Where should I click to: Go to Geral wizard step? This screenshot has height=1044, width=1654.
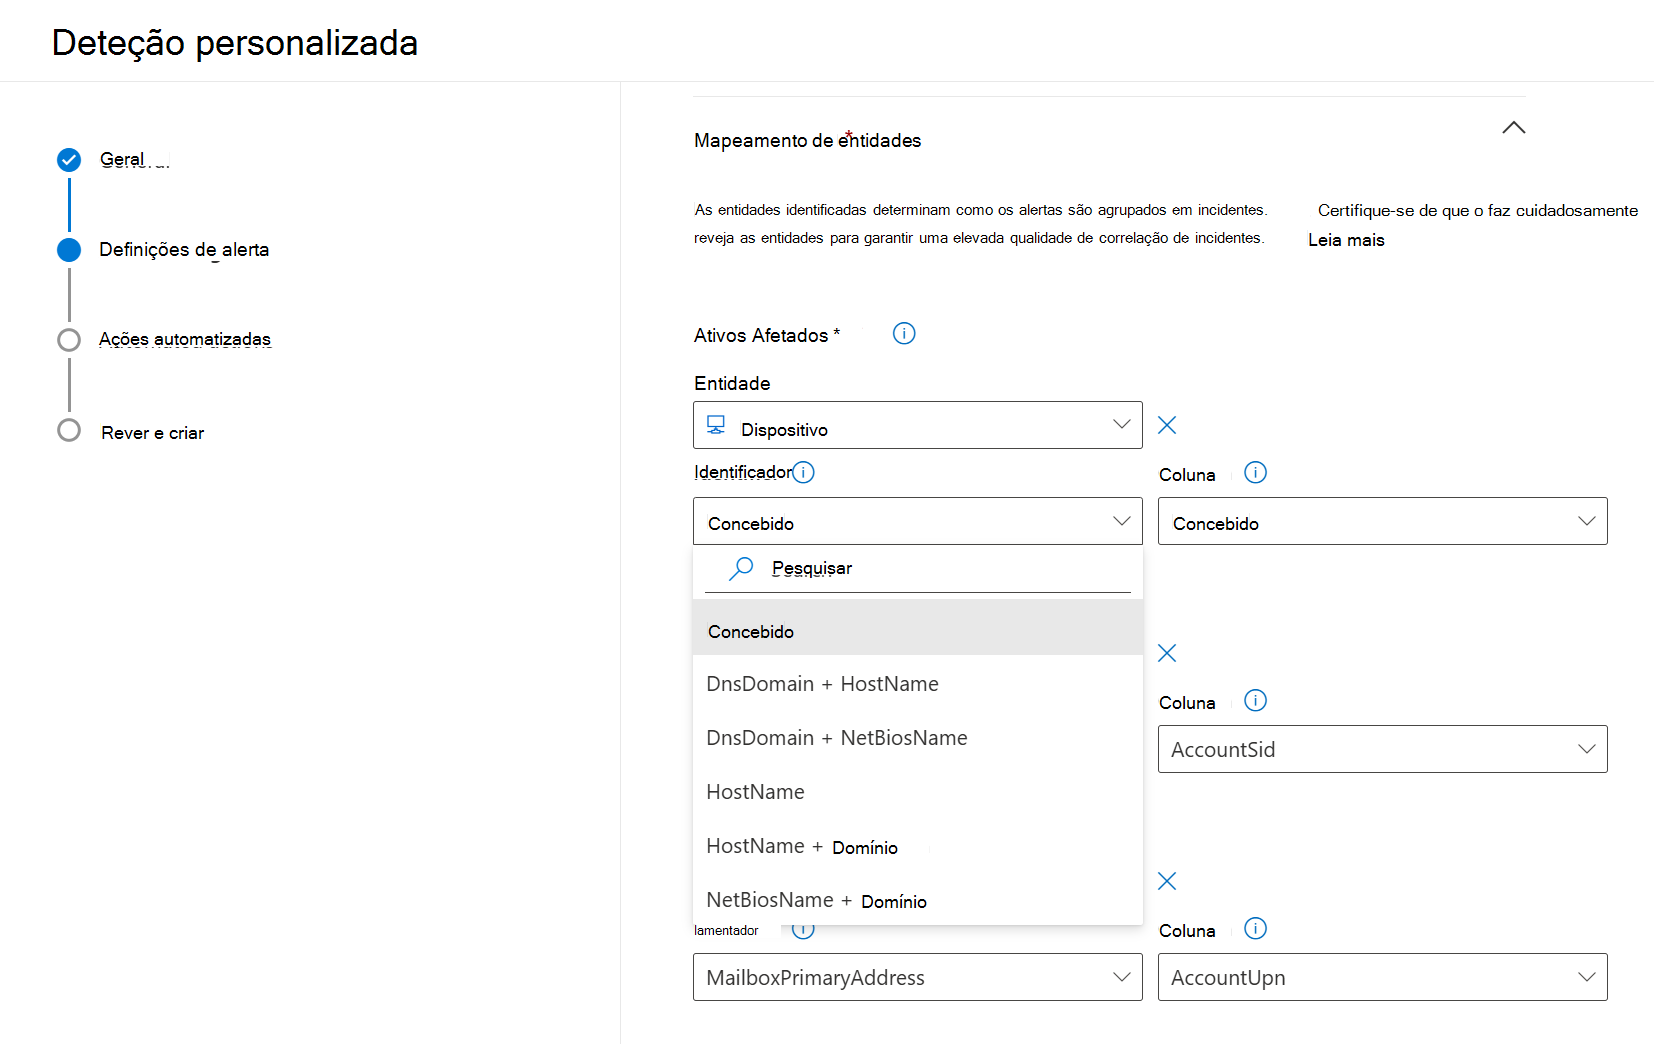click(x=123, y=160)
